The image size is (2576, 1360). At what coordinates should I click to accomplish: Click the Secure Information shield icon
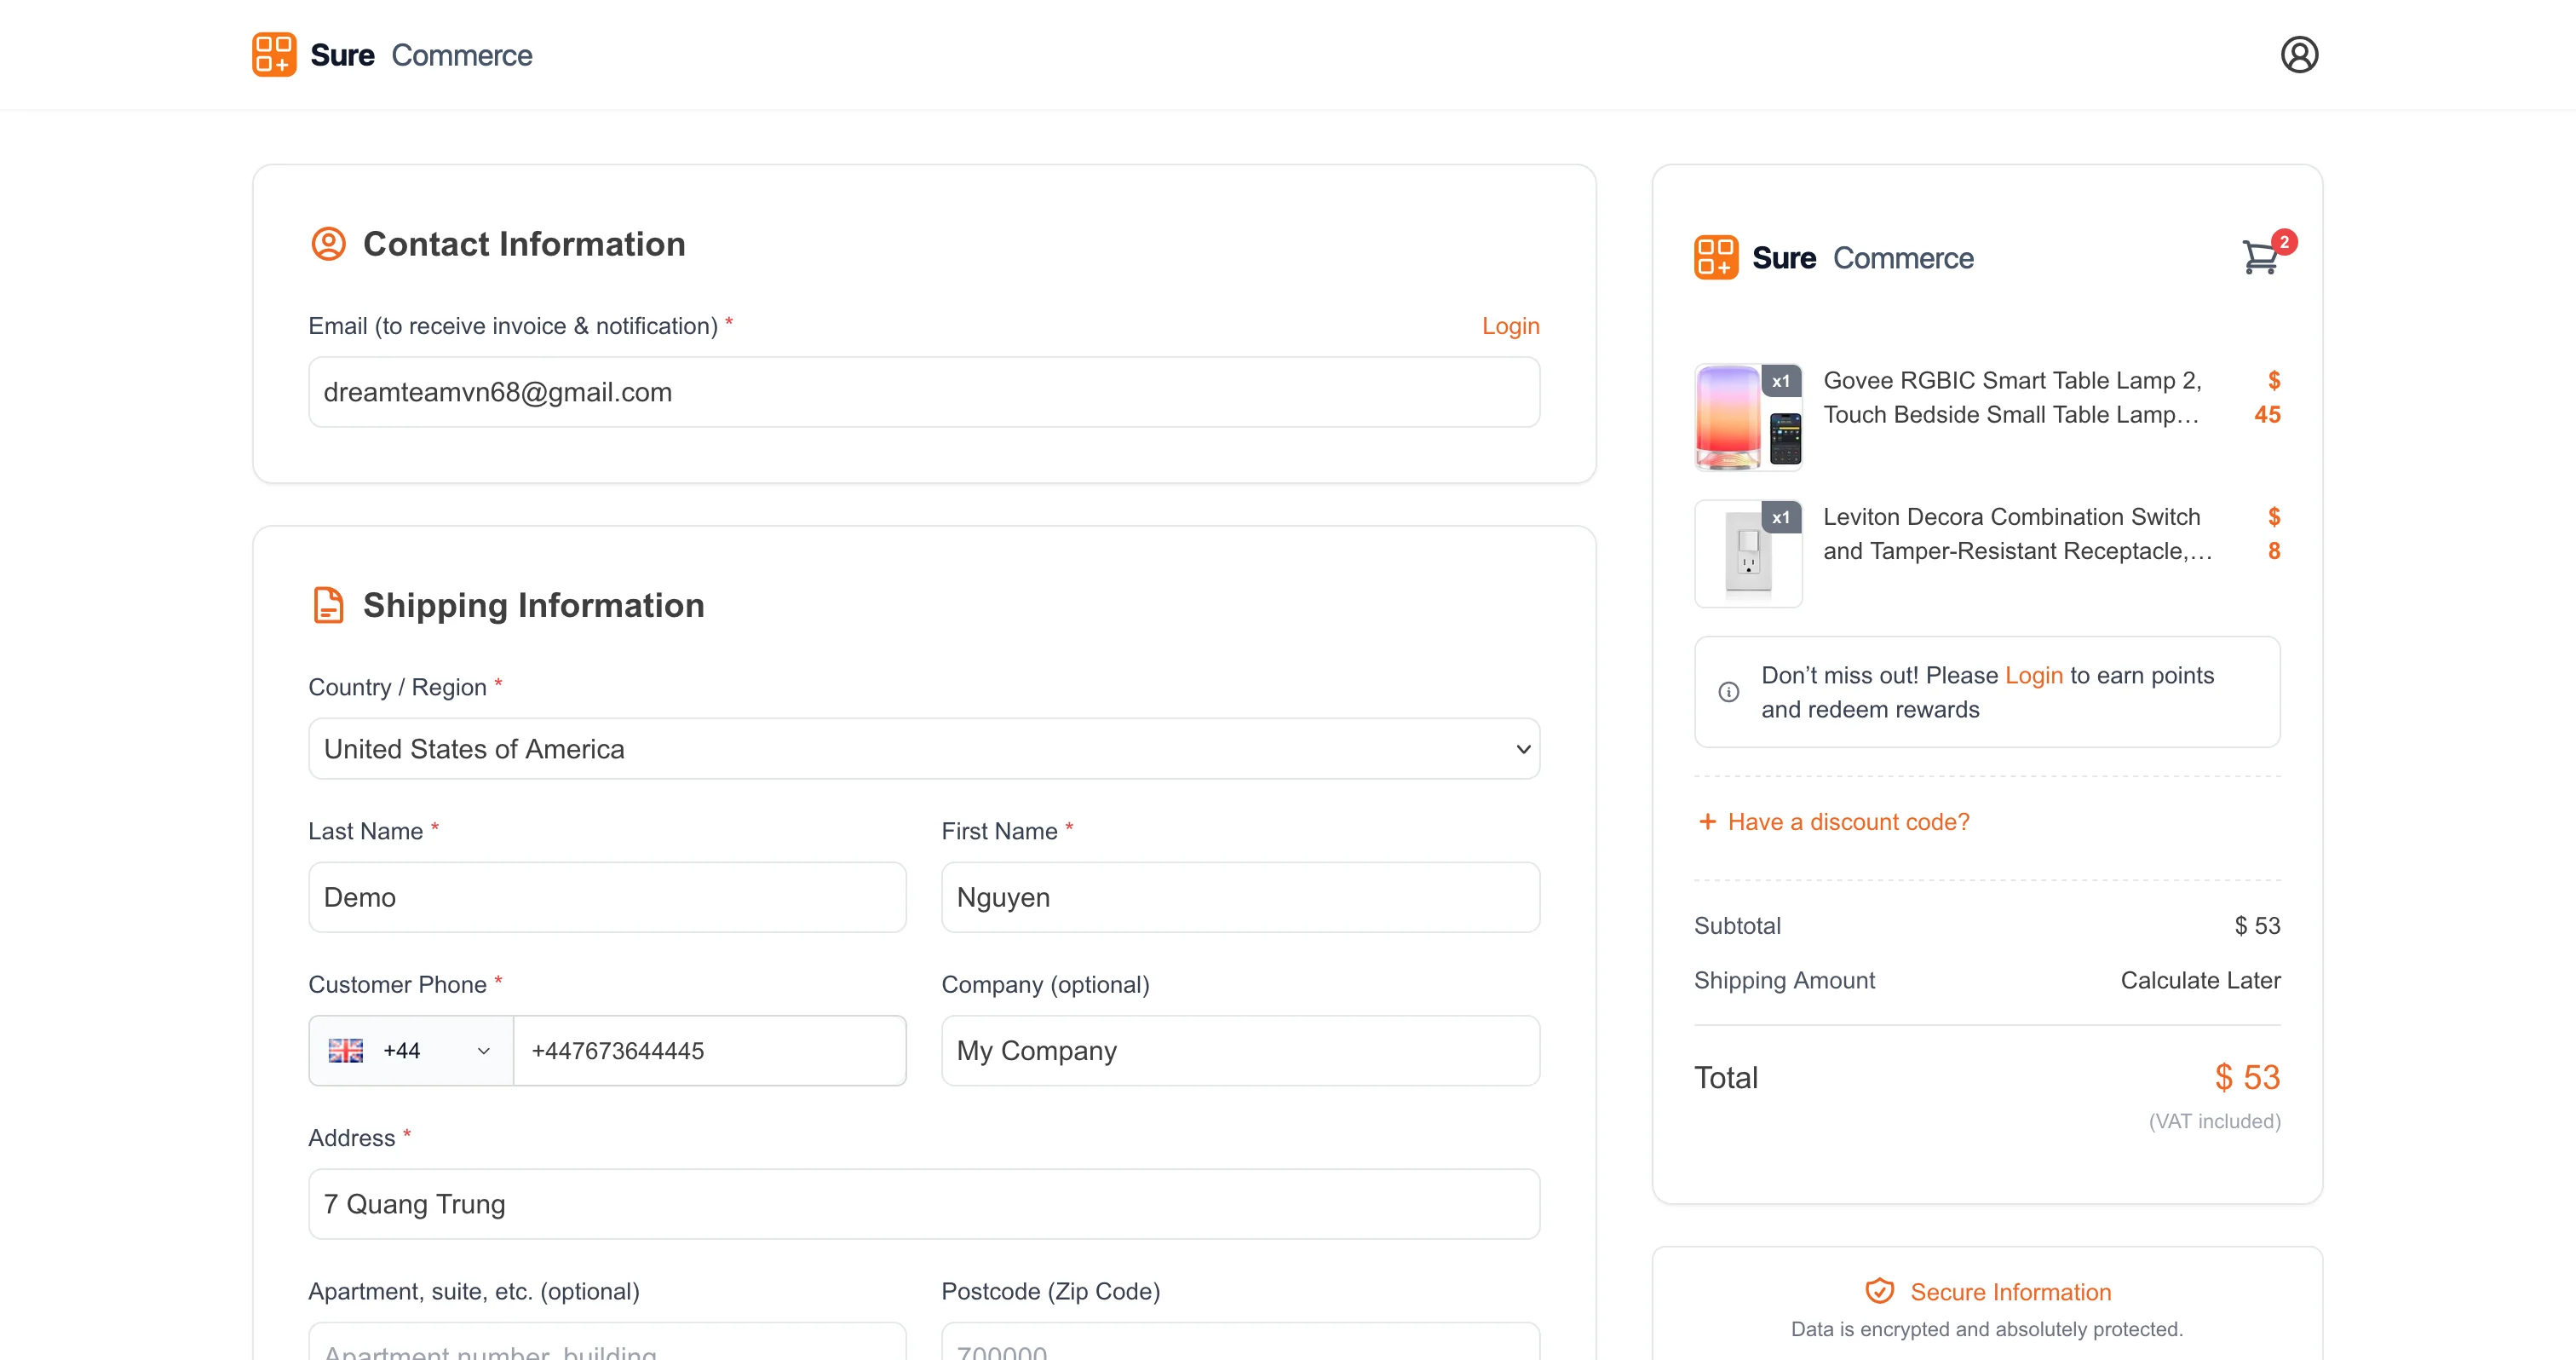[1879, 1291]
